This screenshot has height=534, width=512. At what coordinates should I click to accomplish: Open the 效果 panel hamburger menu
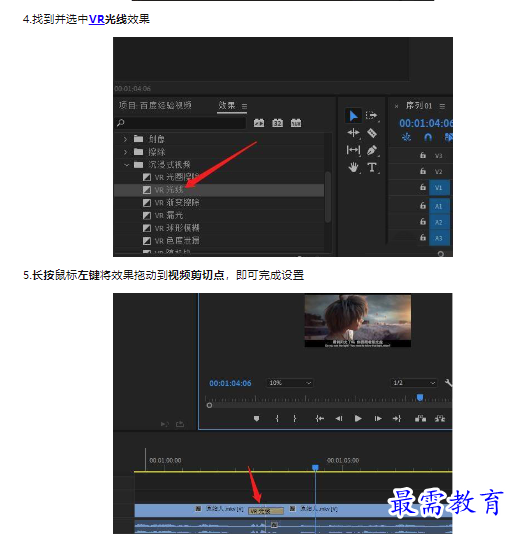click(244, 106)
